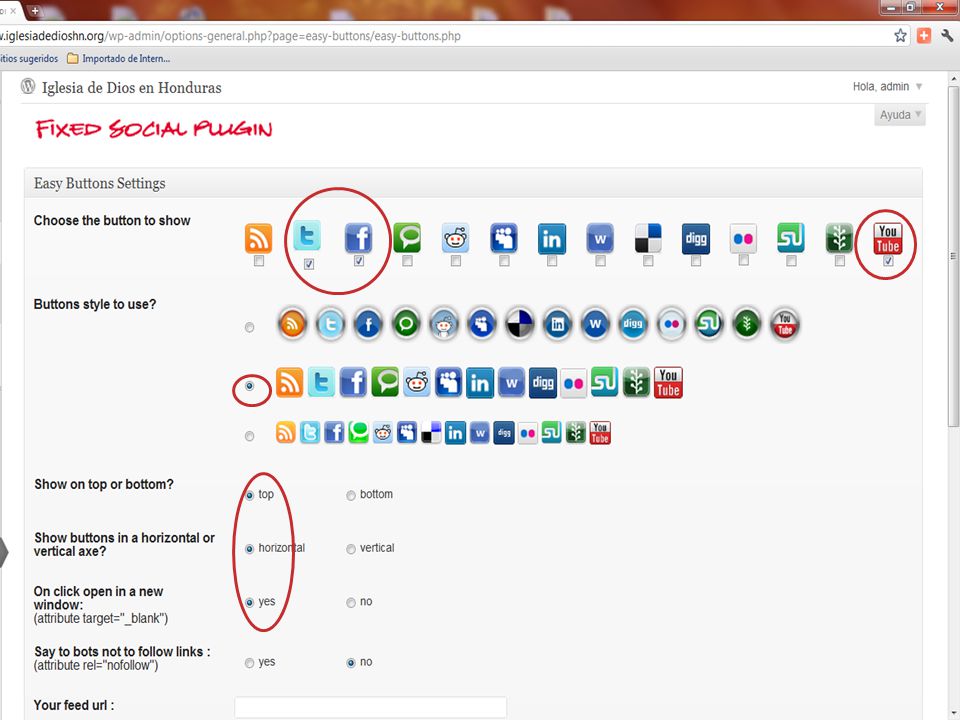Open a new browser tab
The image size is (960, 720).
click(35, 10)
